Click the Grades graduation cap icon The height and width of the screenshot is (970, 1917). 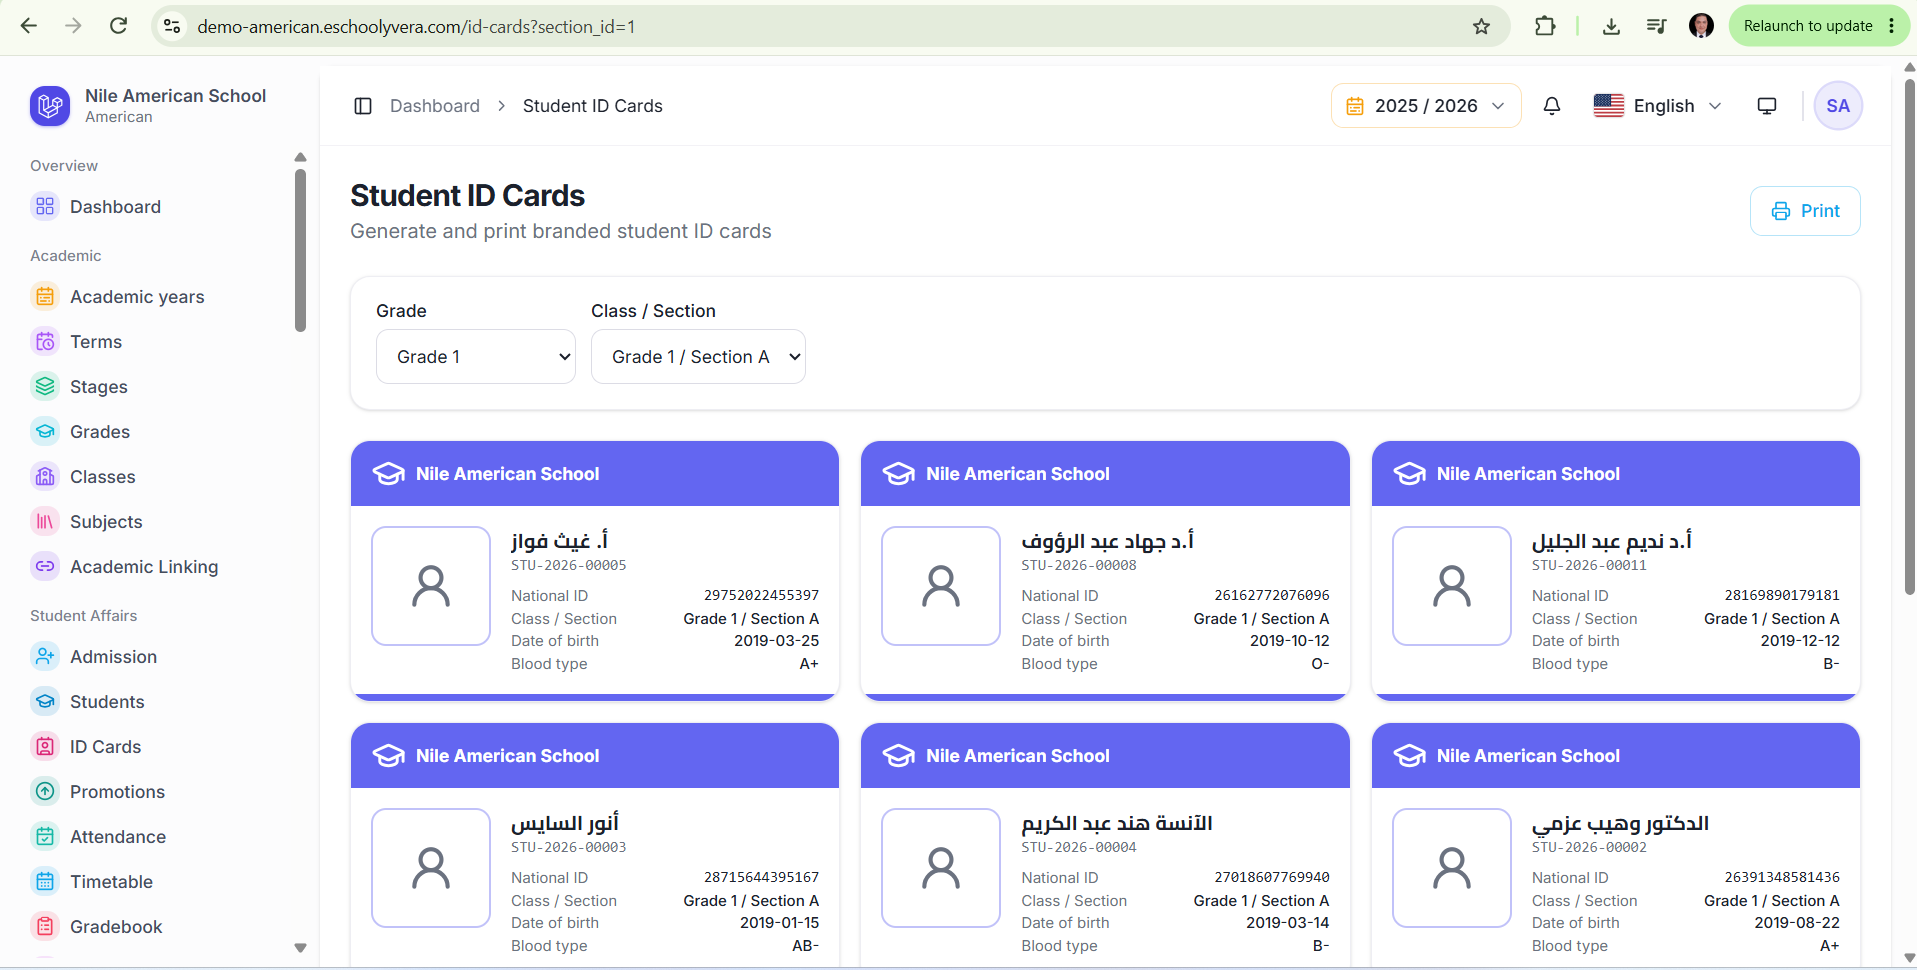click(x=45, y=432)
